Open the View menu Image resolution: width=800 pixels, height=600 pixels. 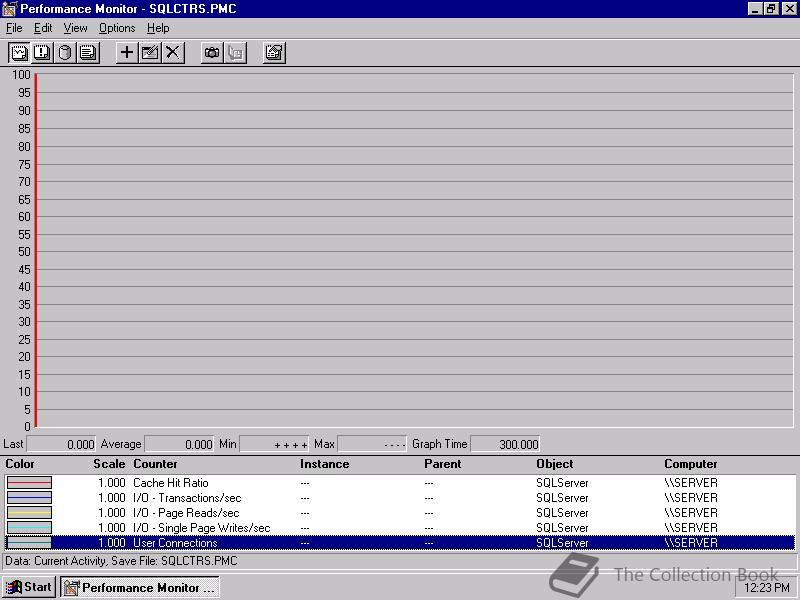click(x=75, y=28)
